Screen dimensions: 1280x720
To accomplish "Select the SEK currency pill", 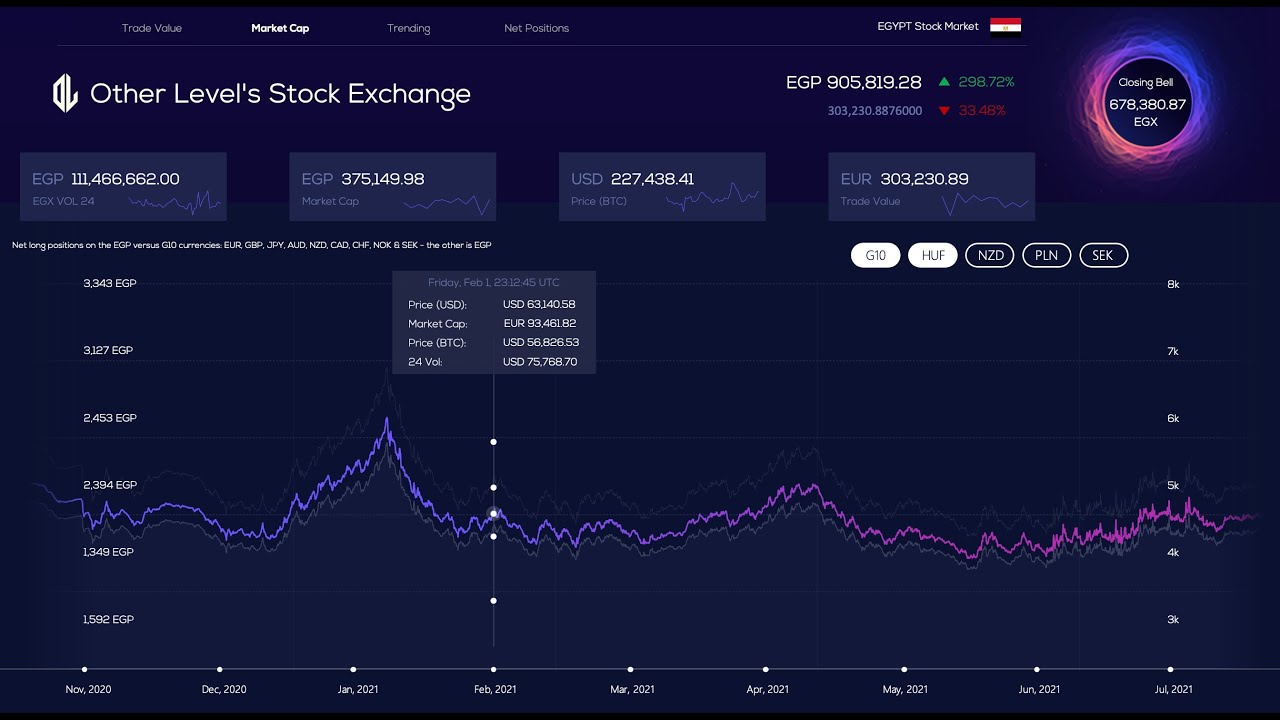I will click(x=1102, y=256).
